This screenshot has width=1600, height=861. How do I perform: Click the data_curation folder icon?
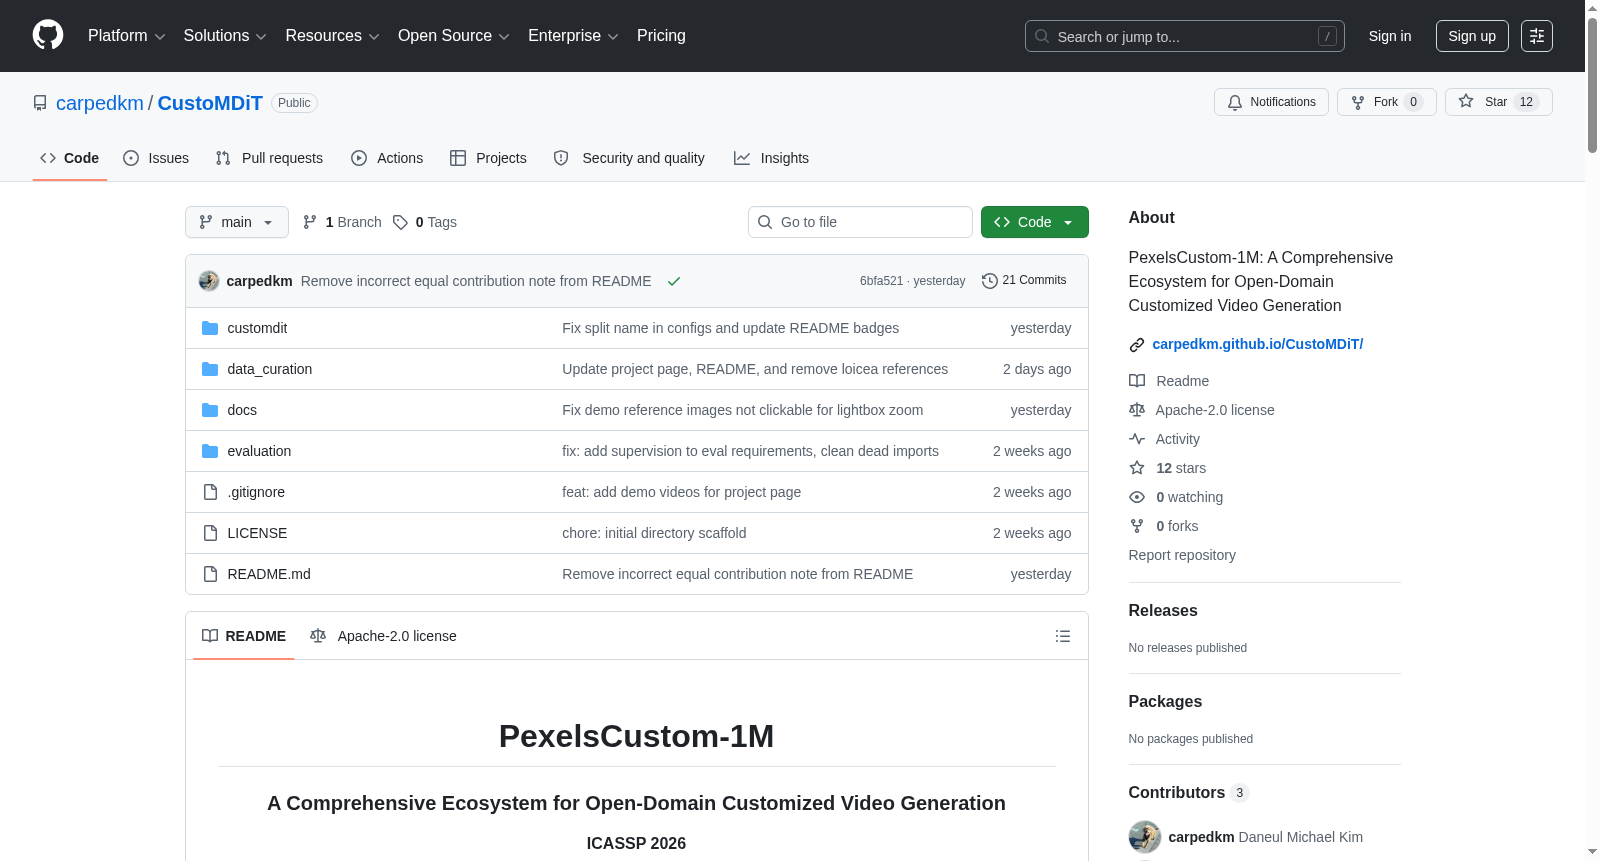210,369
